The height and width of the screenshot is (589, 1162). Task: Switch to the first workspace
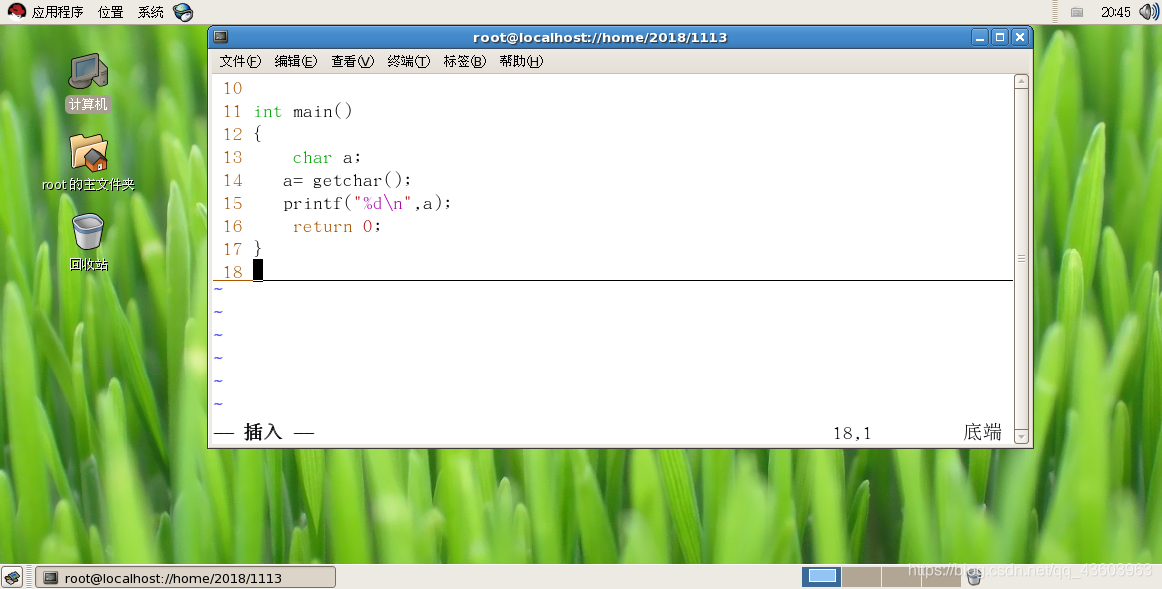[822, 576]
